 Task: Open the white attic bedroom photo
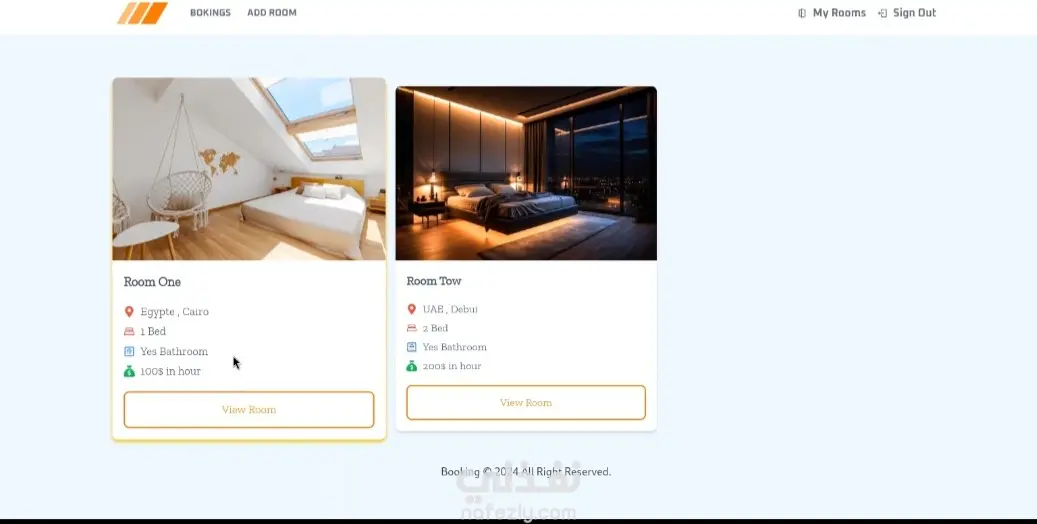coord(249,169)
